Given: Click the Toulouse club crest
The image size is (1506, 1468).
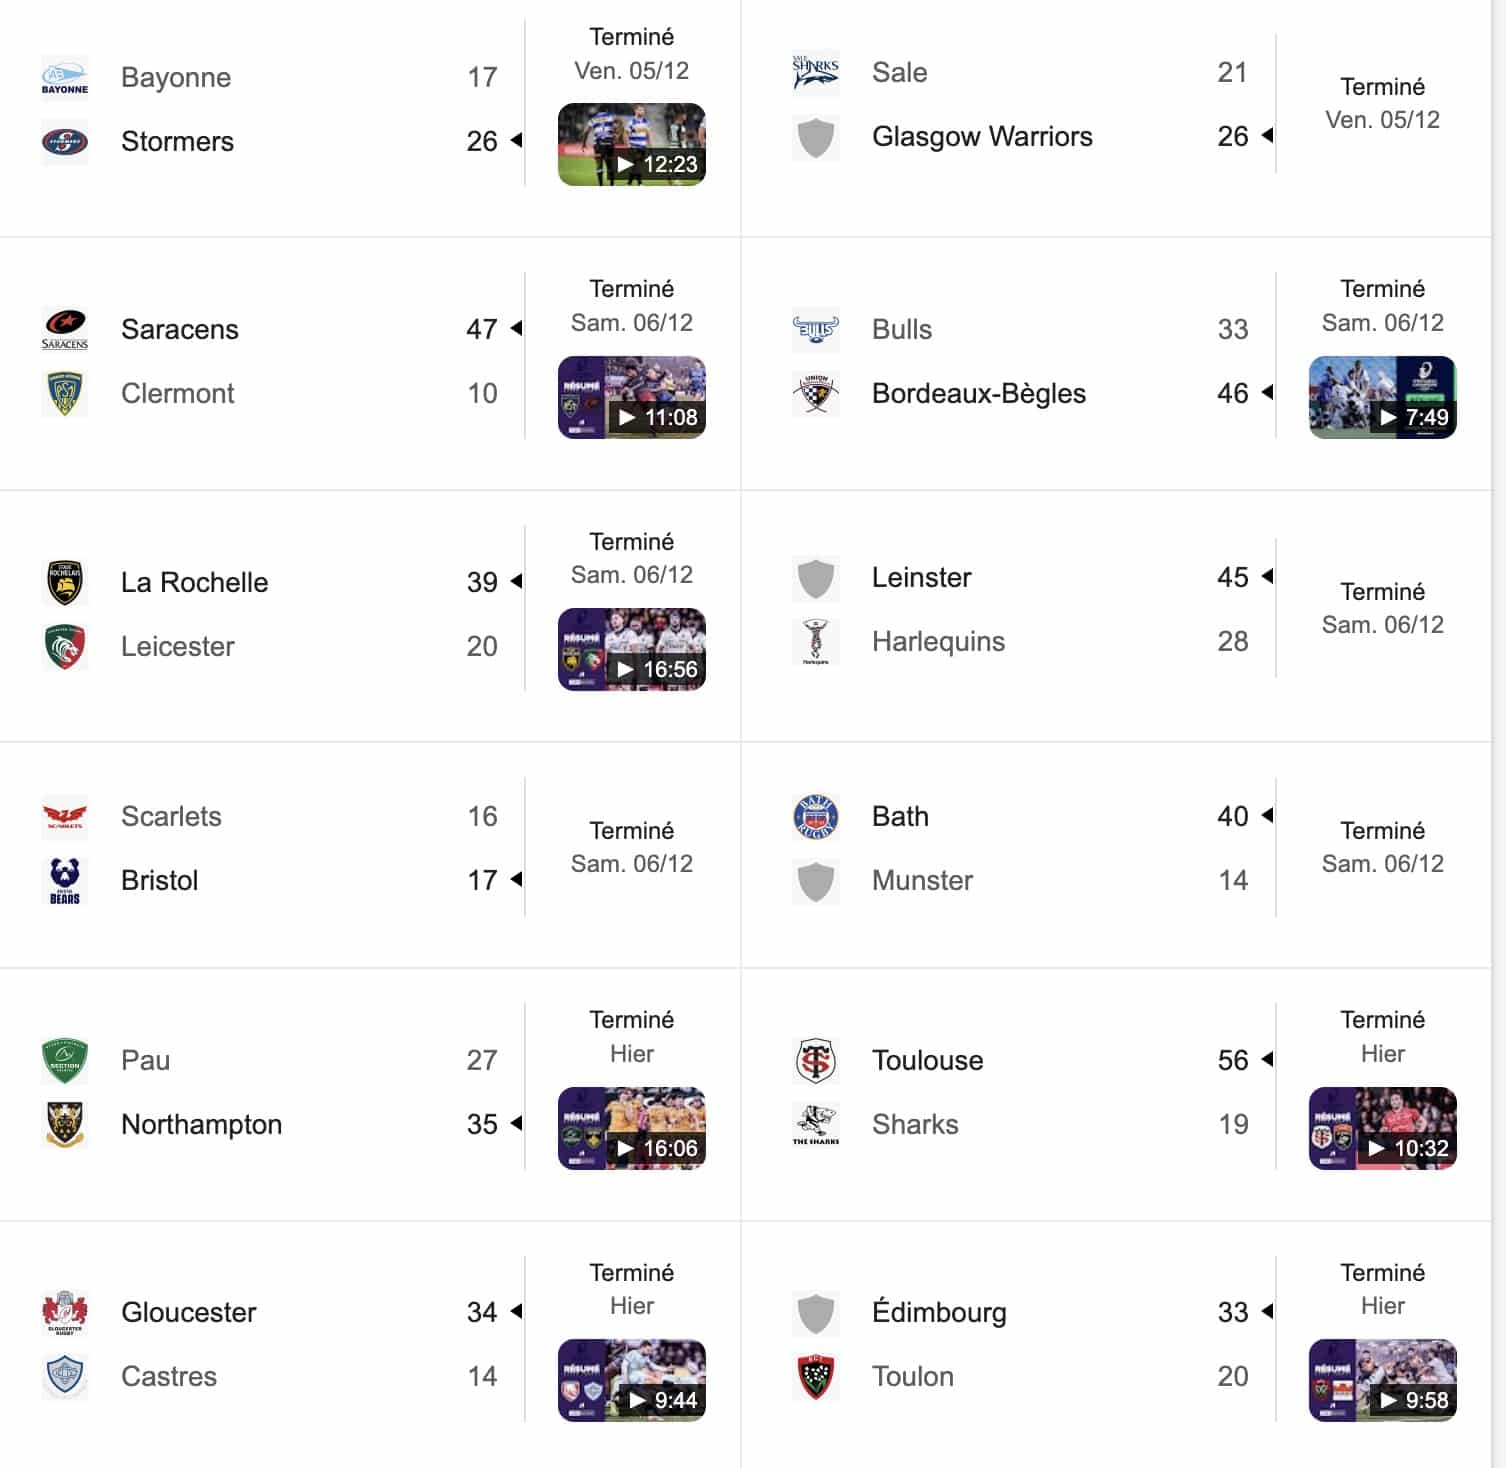Looking at the screenshot, I should pyautogui.click(x=816, y=1061).
